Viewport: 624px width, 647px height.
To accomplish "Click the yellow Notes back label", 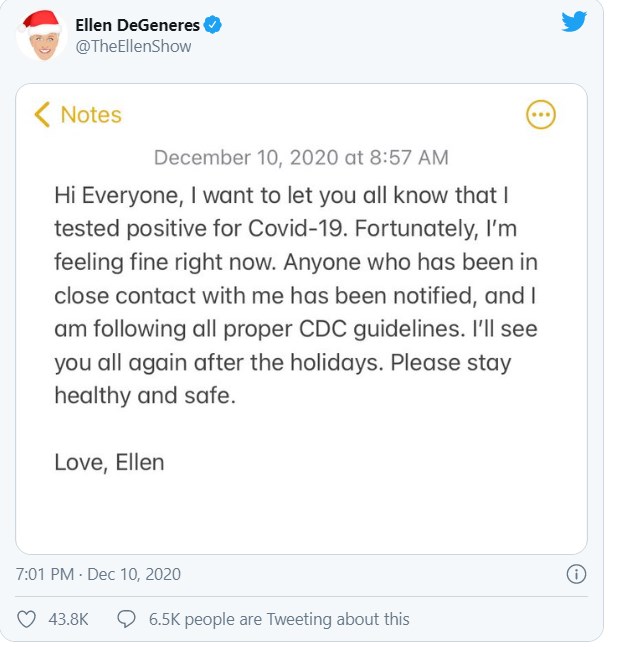I will click(x=91, y=114).
